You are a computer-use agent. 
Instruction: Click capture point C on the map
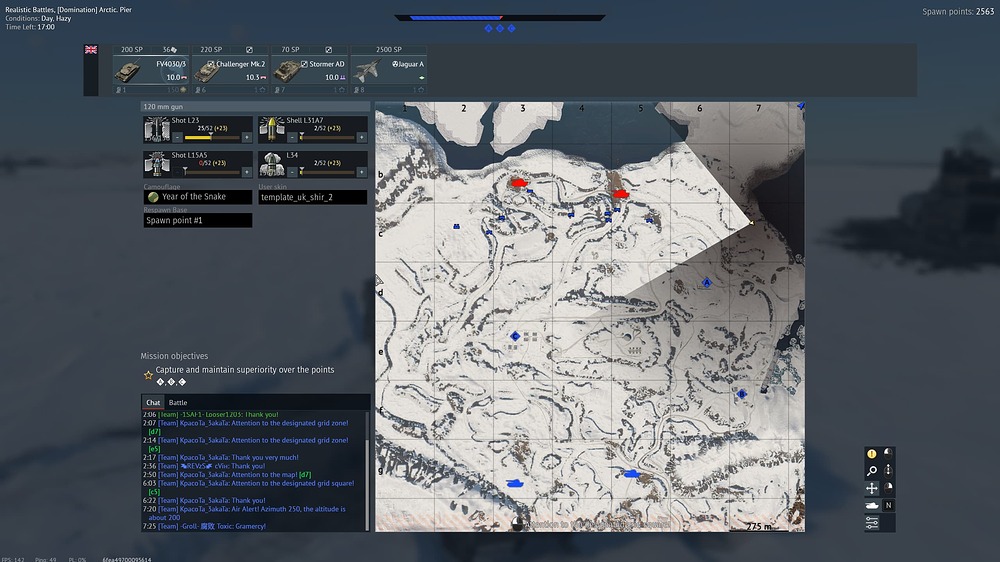pos(515,336)
